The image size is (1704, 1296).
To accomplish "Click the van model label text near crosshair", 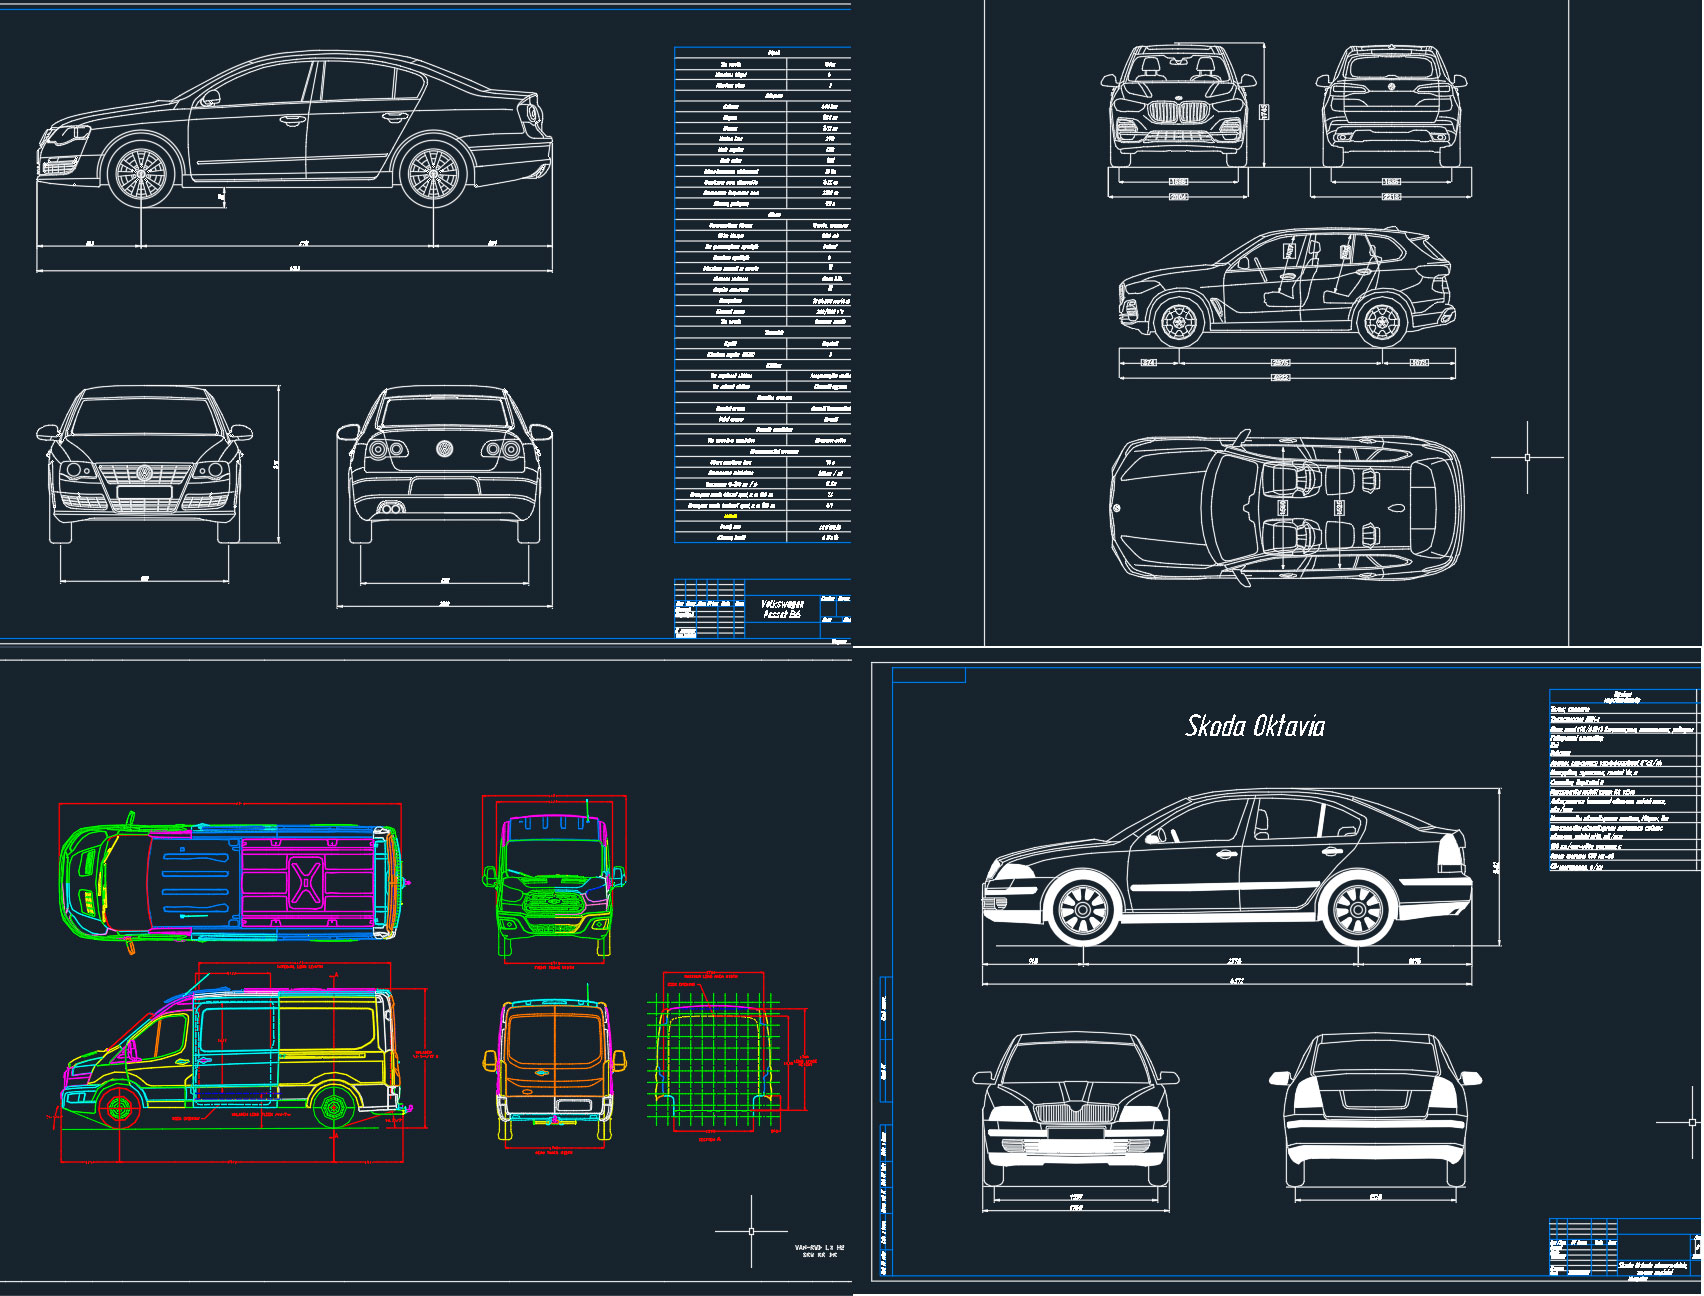I will (x=820, y=1251).
